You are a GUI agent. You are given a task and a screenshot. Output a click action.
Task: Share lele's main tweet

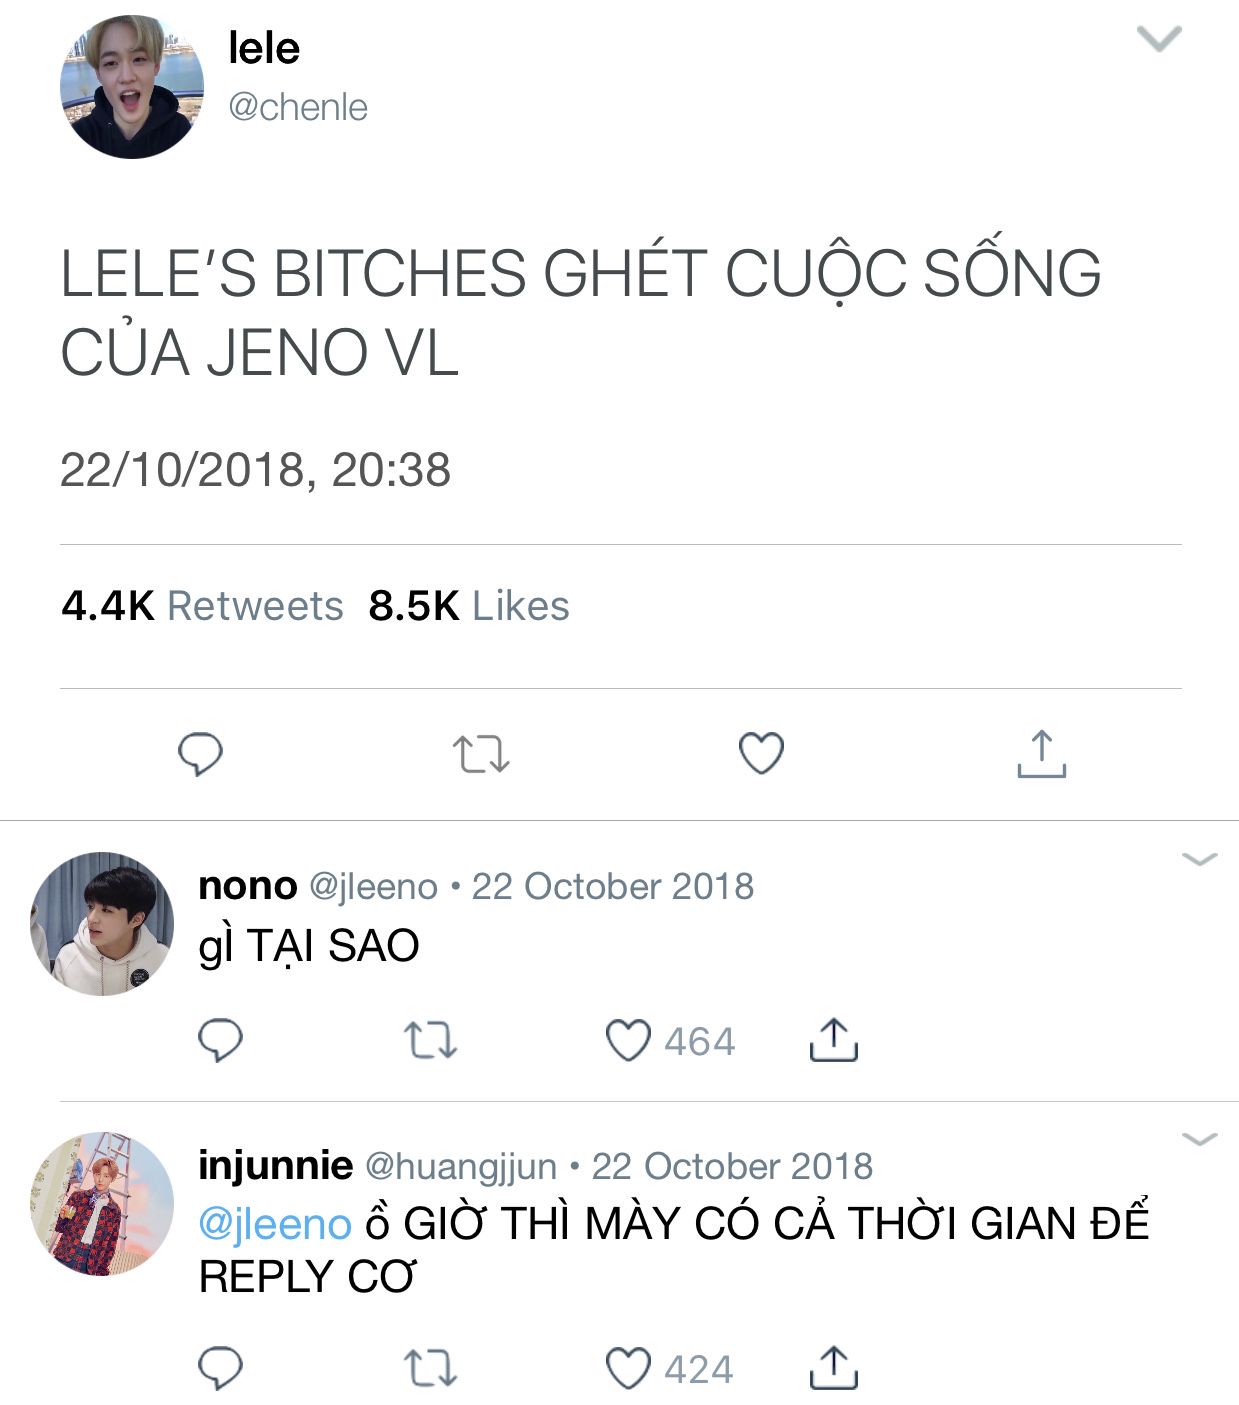click(x=1041, y=753)
